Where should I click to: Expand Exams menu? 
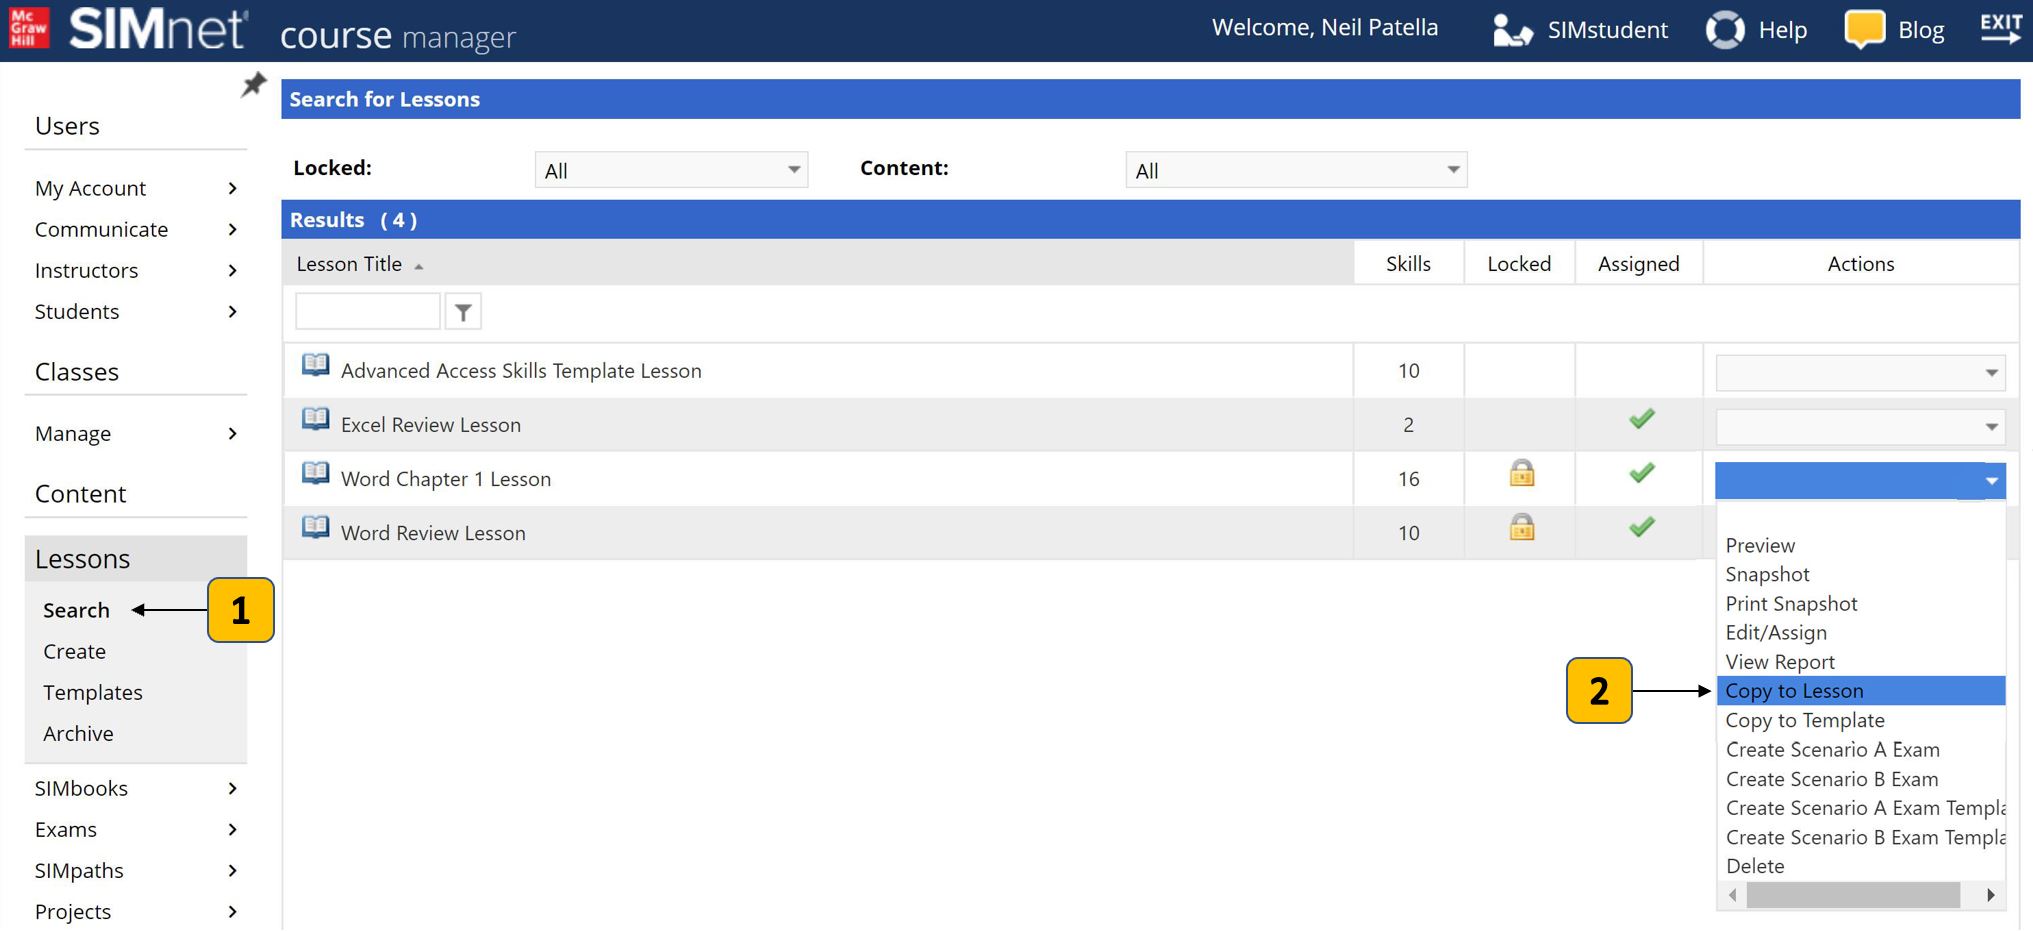[136, 829]
